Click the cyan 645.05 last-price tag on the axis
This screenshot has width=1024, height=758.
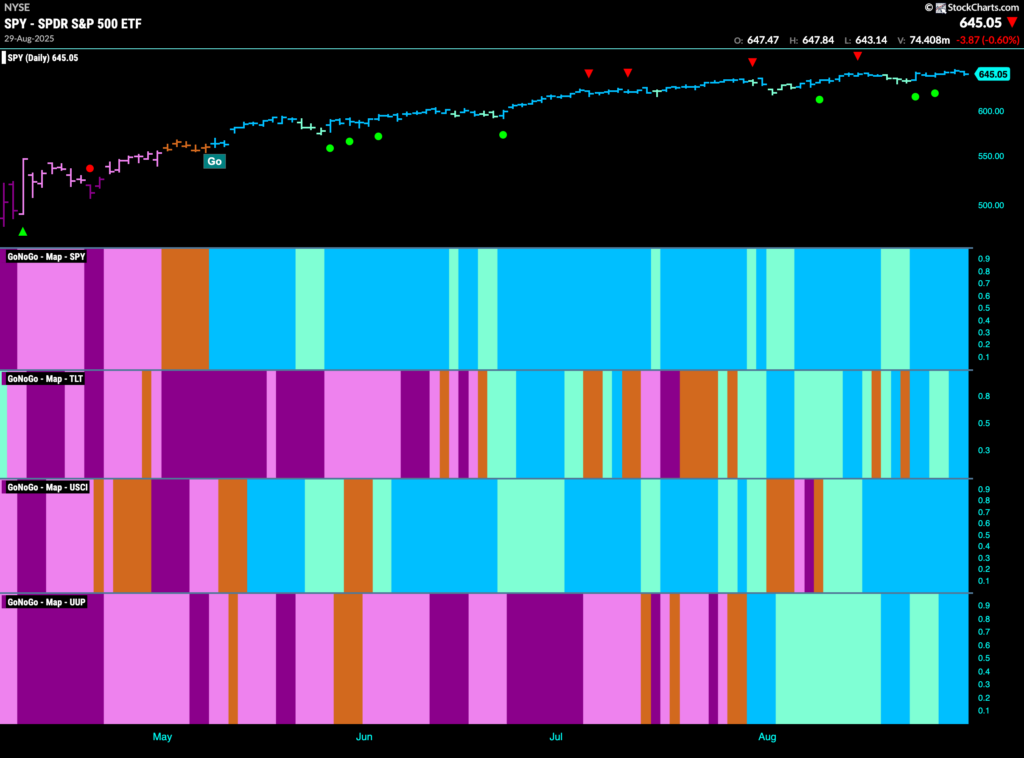992,74
